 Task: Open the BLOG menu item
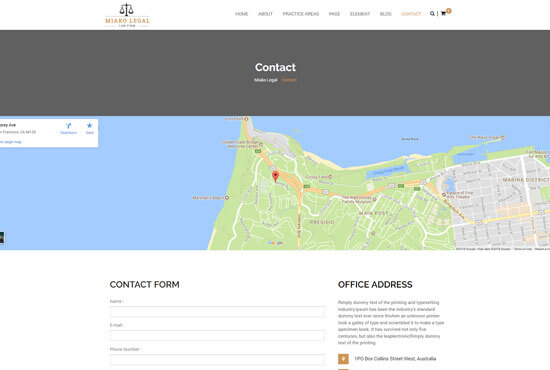pos(385,14)
